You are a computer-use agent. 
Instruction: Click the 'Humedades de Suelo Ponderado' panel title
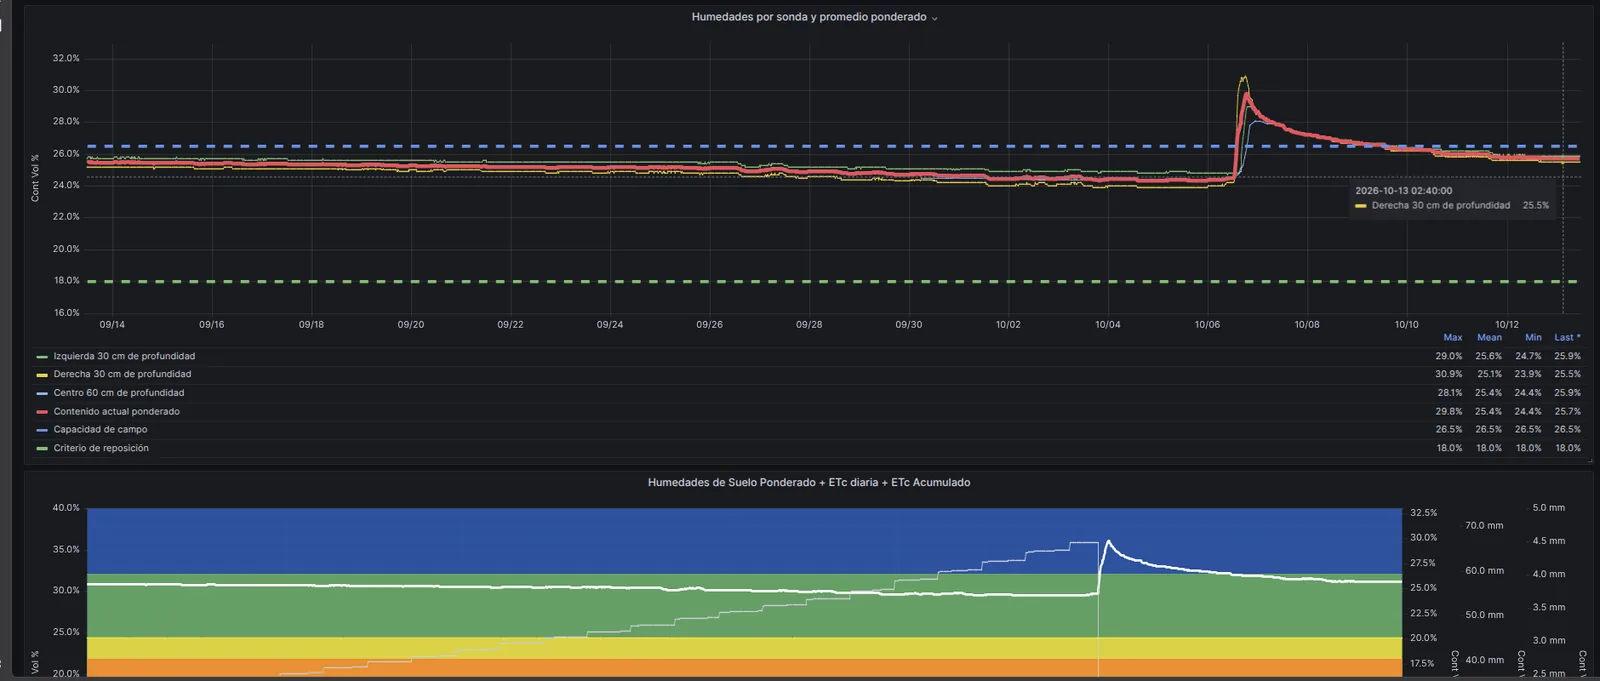coord(809,482)
